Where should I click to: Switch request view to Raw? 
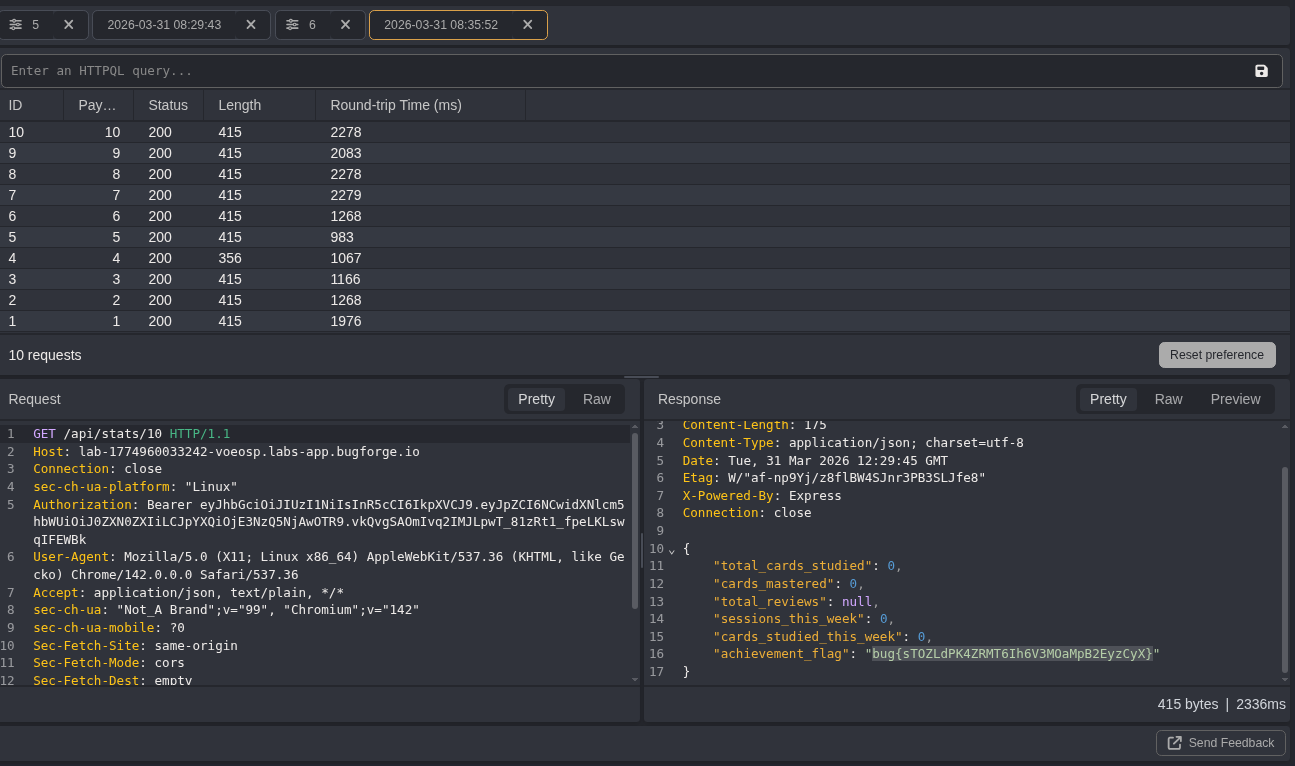click(596, 399)
